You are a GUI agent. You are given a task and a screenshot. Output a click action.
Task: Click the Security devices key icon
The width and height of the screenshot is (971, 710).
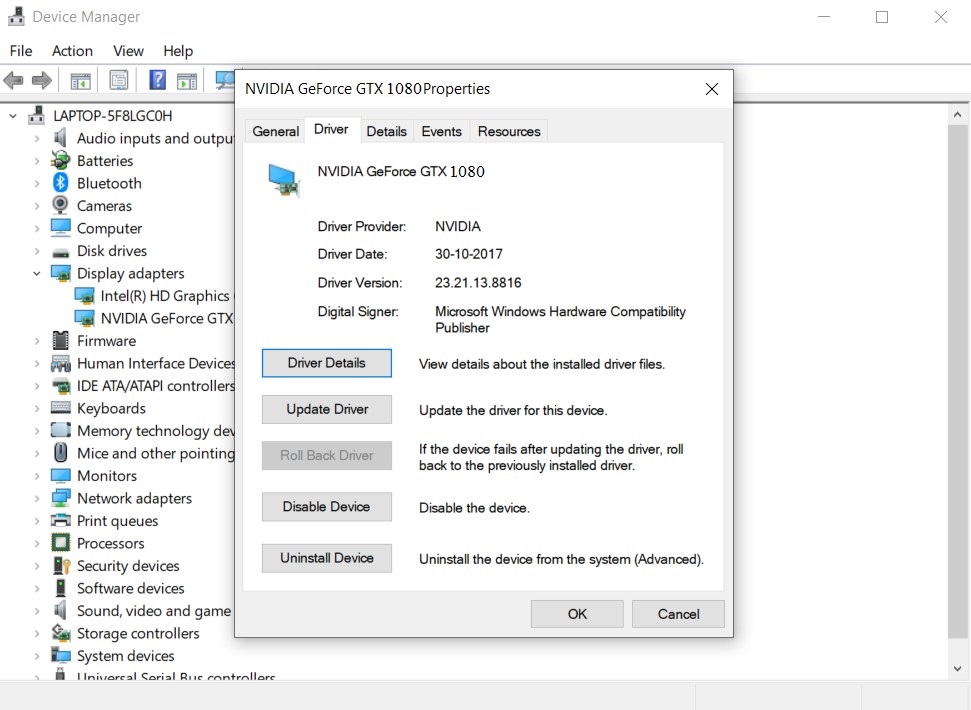click(x=61, y=565)
